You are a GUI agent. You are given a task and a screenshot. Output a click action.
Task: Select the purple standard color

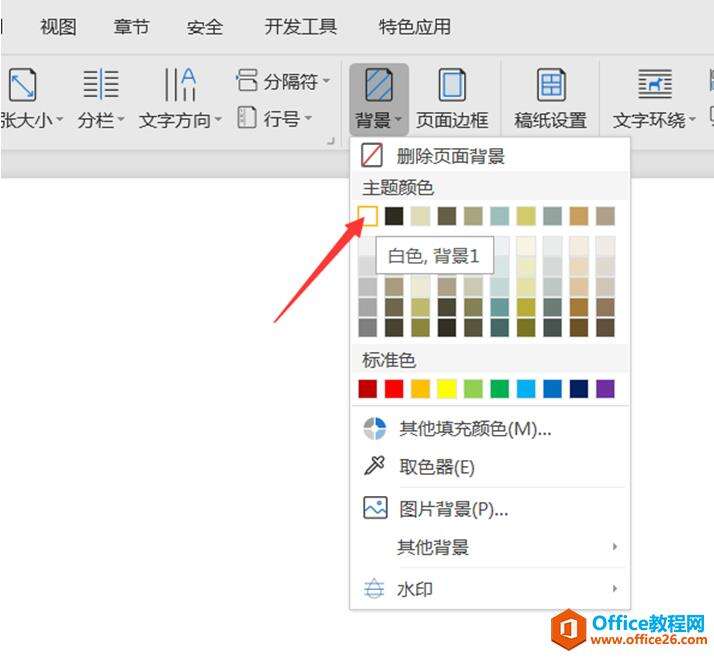(x=605, y=389)
